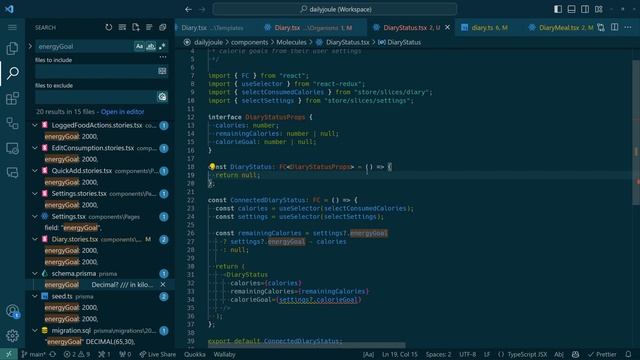Open the Manage gear icon
The image size is (640, 360).
click(12, 336)
